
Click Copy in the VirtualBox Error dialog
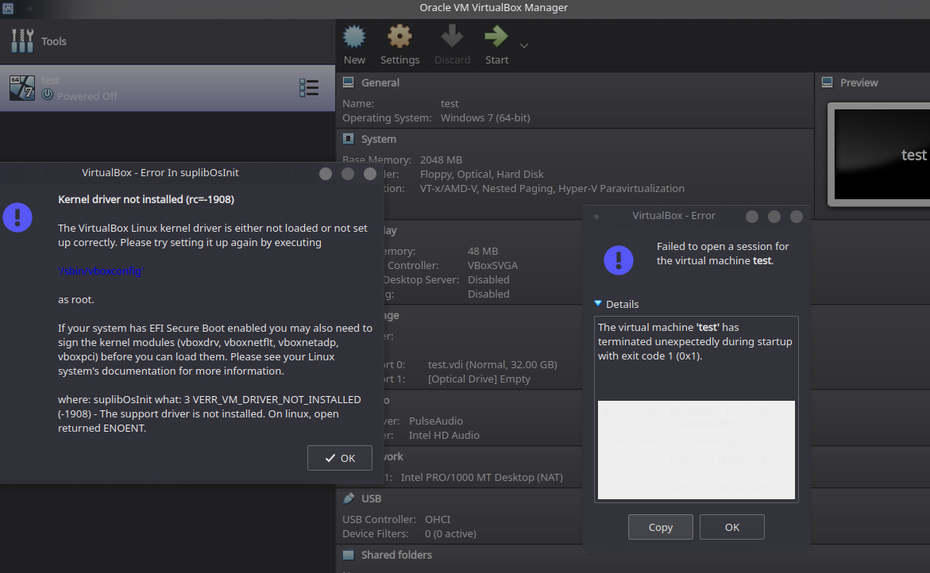coord(660,527)
